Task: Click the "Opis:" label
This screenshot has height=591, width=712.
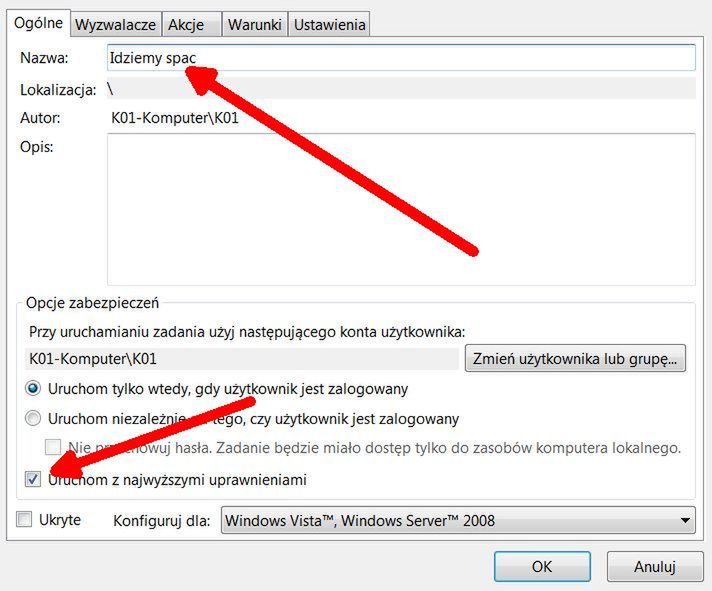Action: (x=37, y=147)
